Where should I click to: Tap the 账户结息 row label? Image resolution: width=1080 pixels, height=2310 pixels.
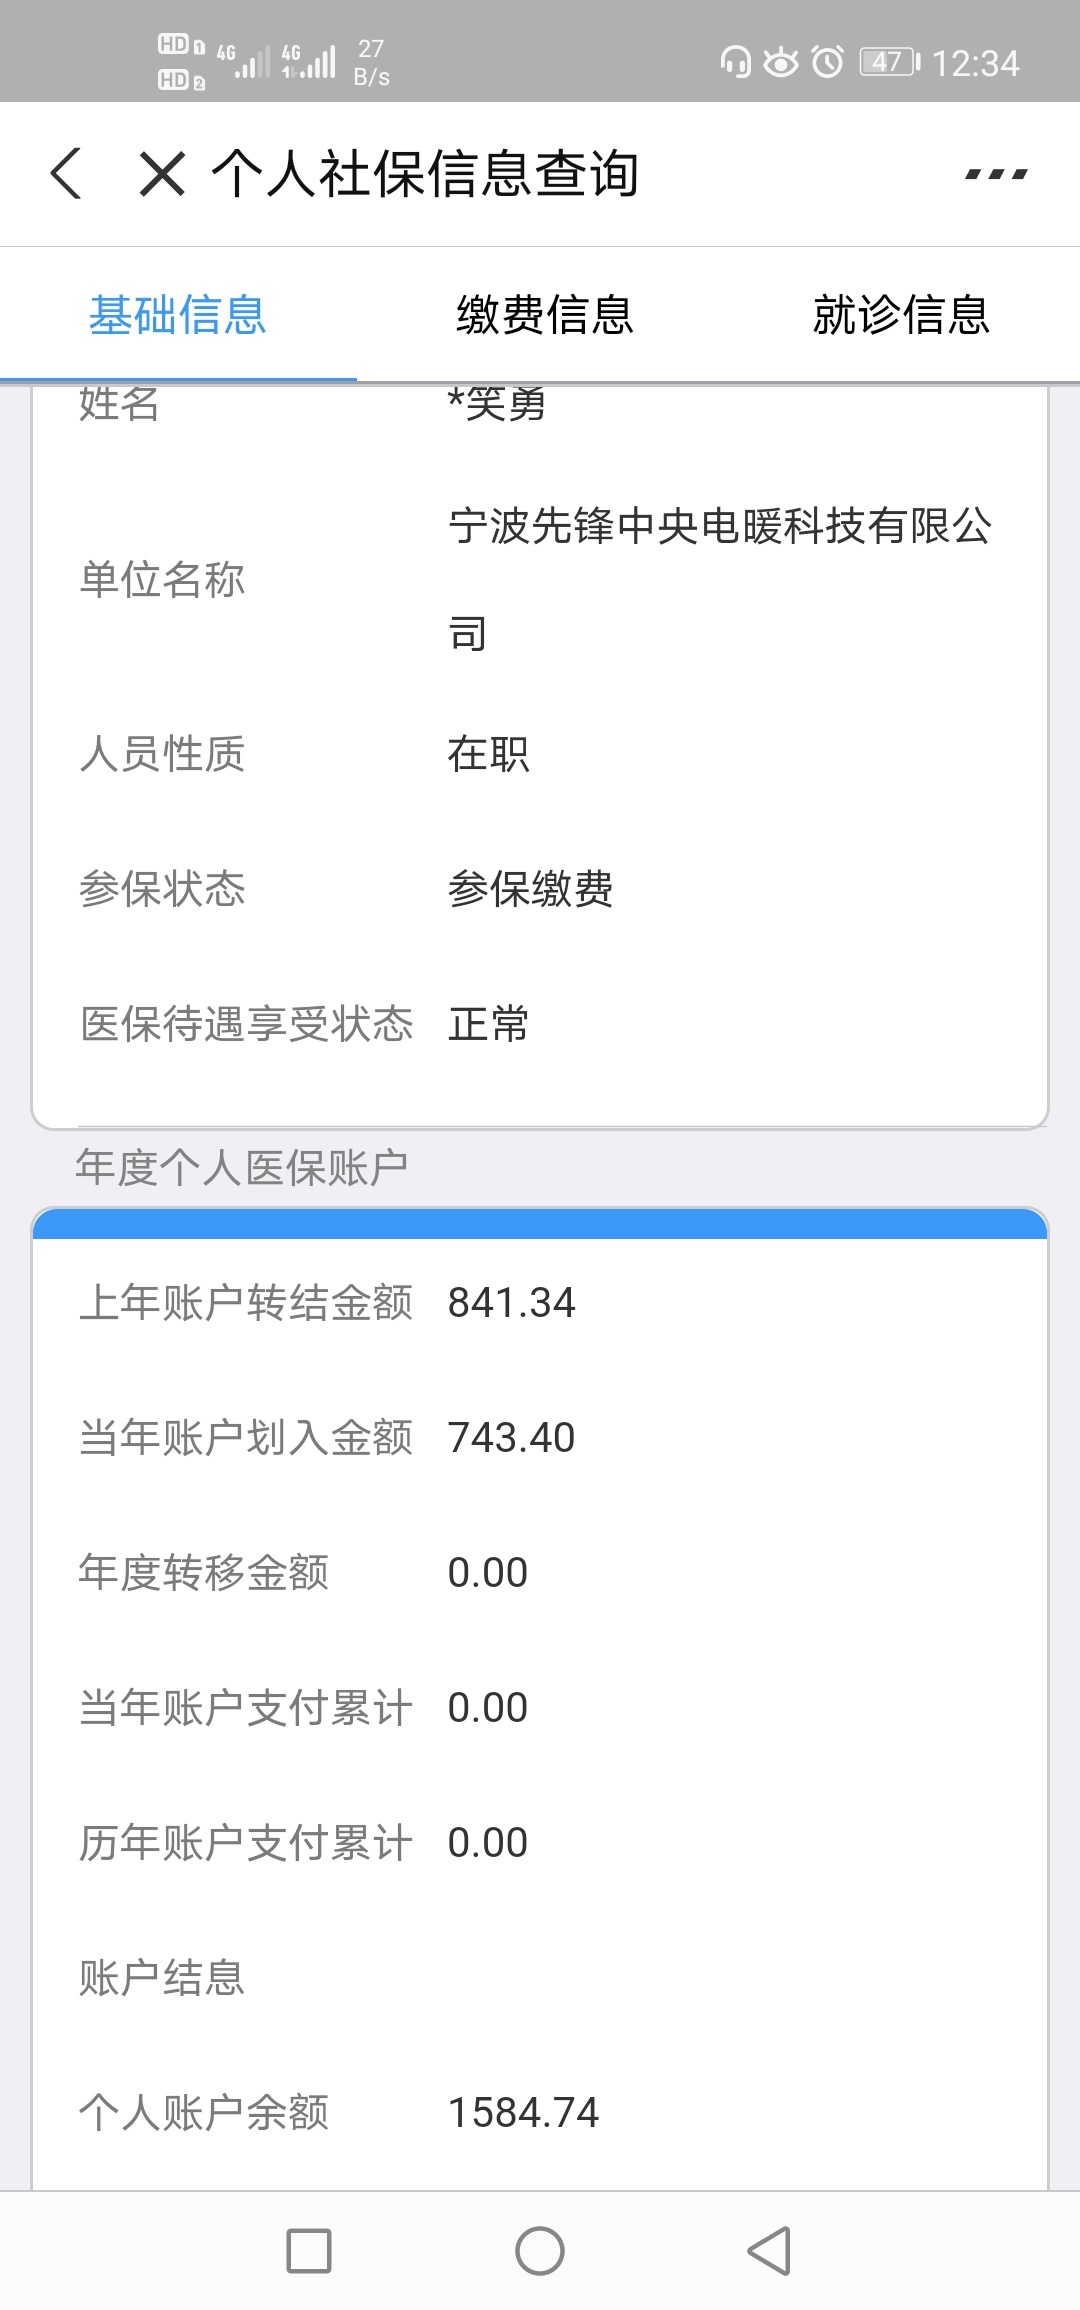tap(162, 1978)
